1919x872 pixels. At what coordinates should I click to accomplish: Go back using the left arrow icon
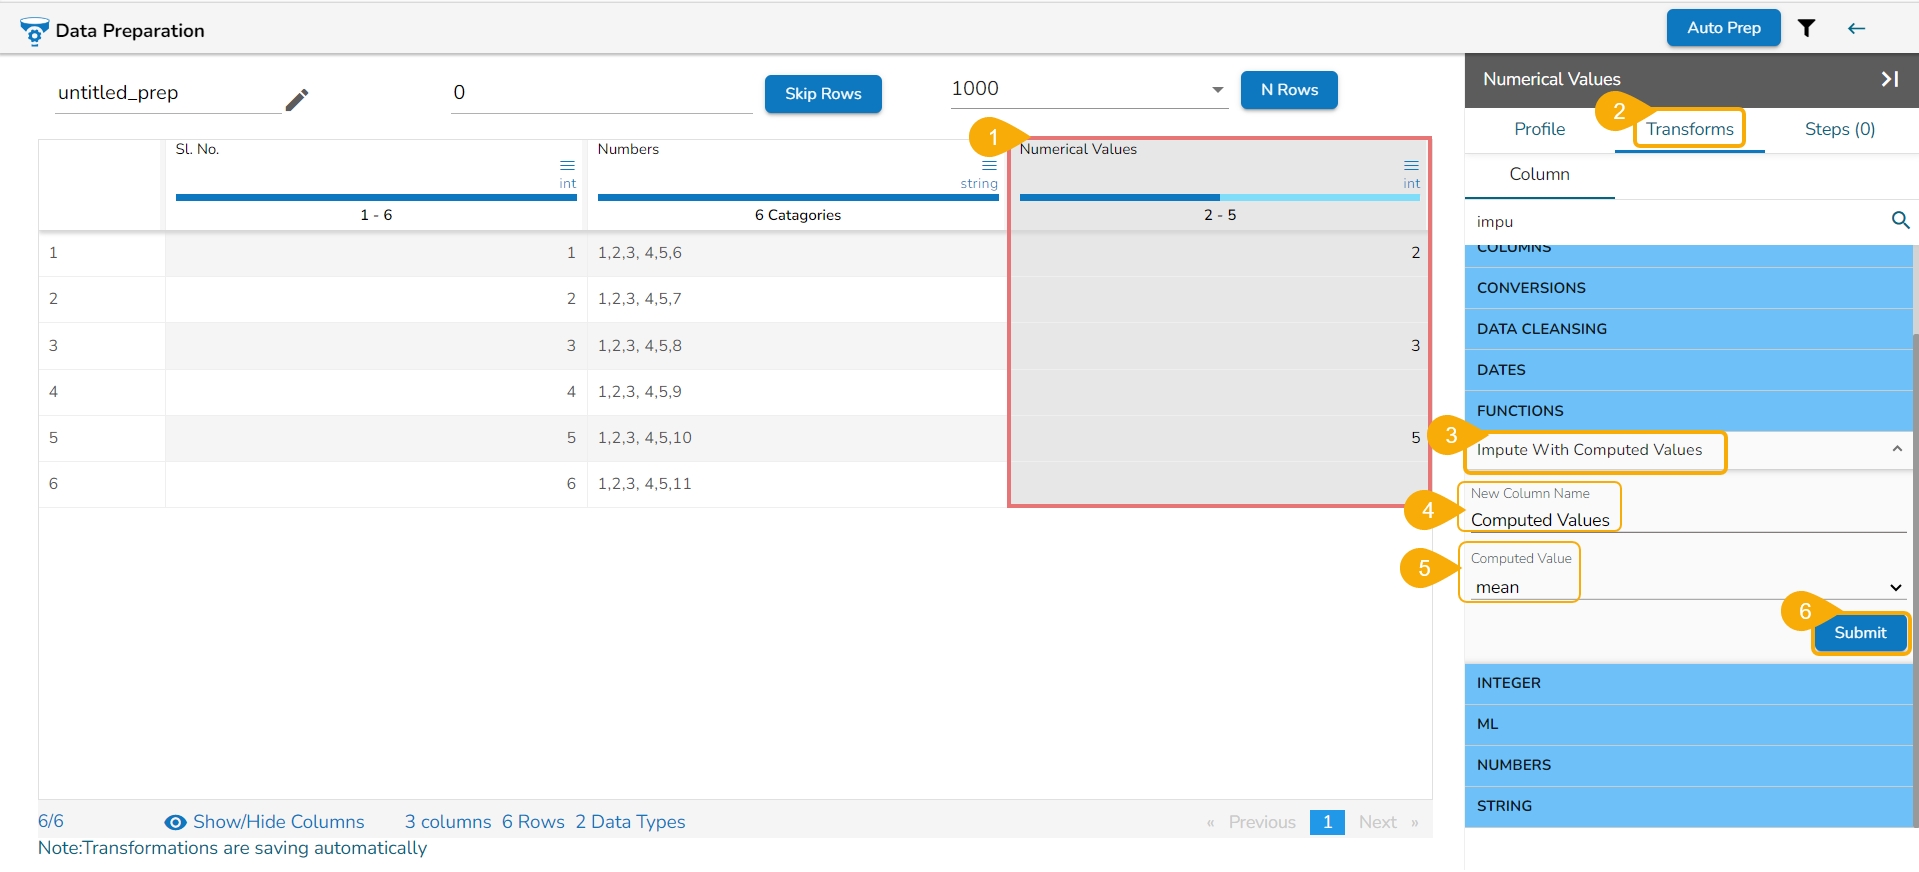coord(1856,28)
